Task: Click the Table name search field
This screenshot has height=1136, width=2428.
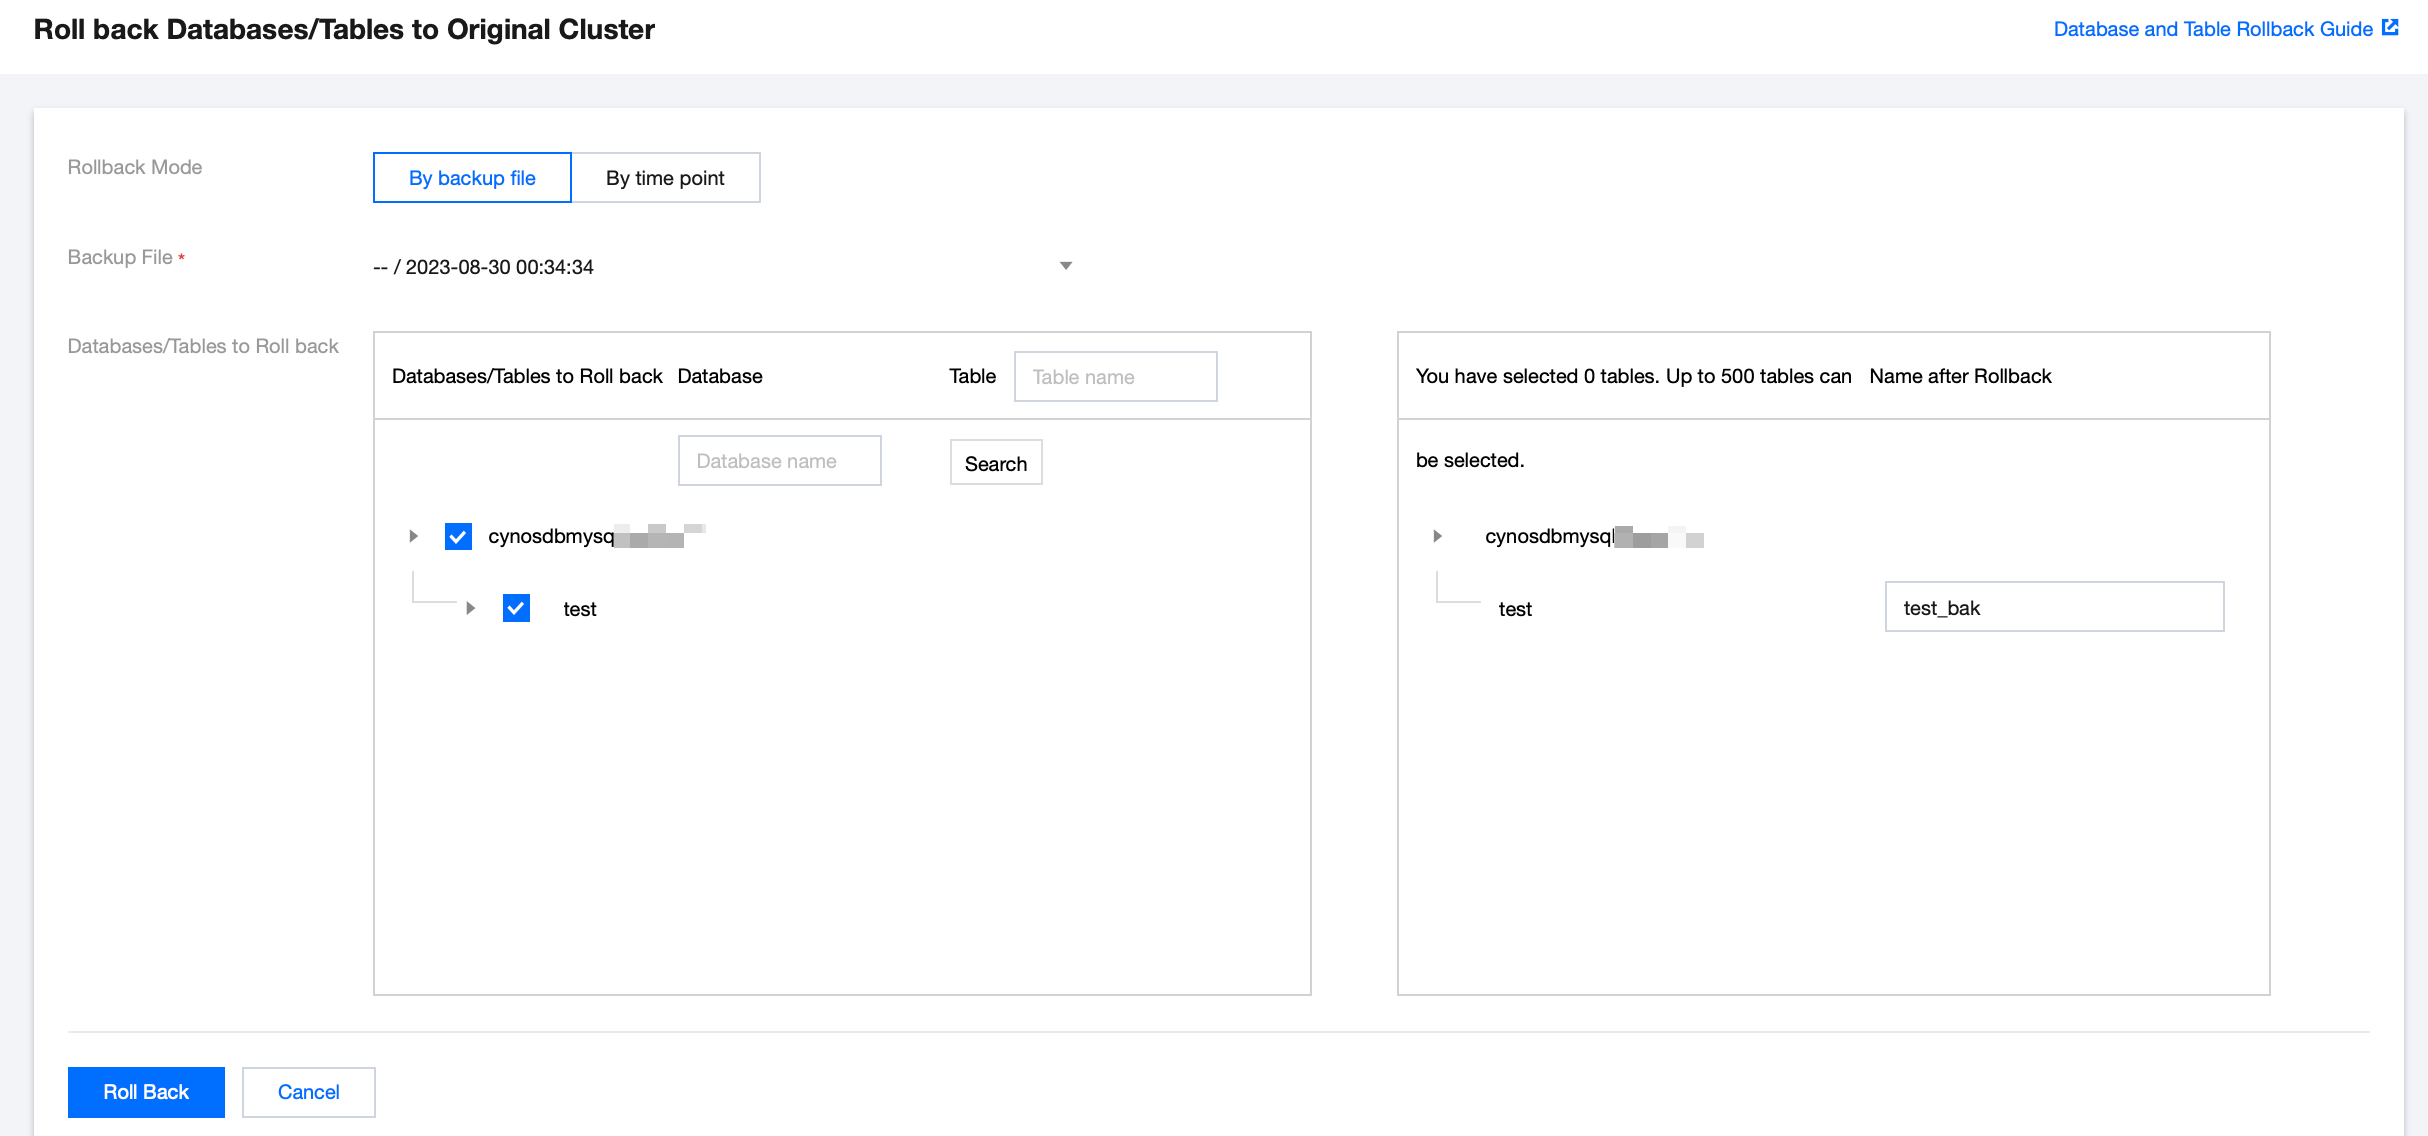Action: tap(1115, 377)
